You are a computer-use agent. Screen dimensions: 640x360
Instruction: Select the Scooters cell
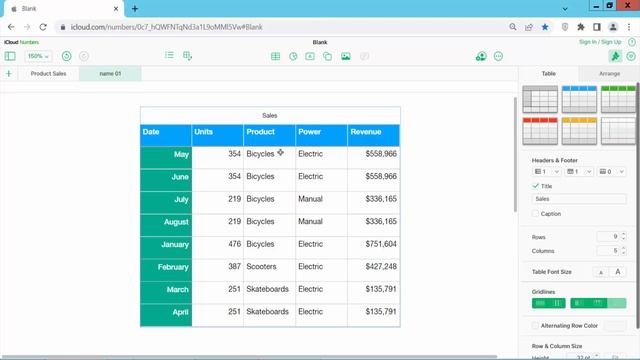(269, 270)
